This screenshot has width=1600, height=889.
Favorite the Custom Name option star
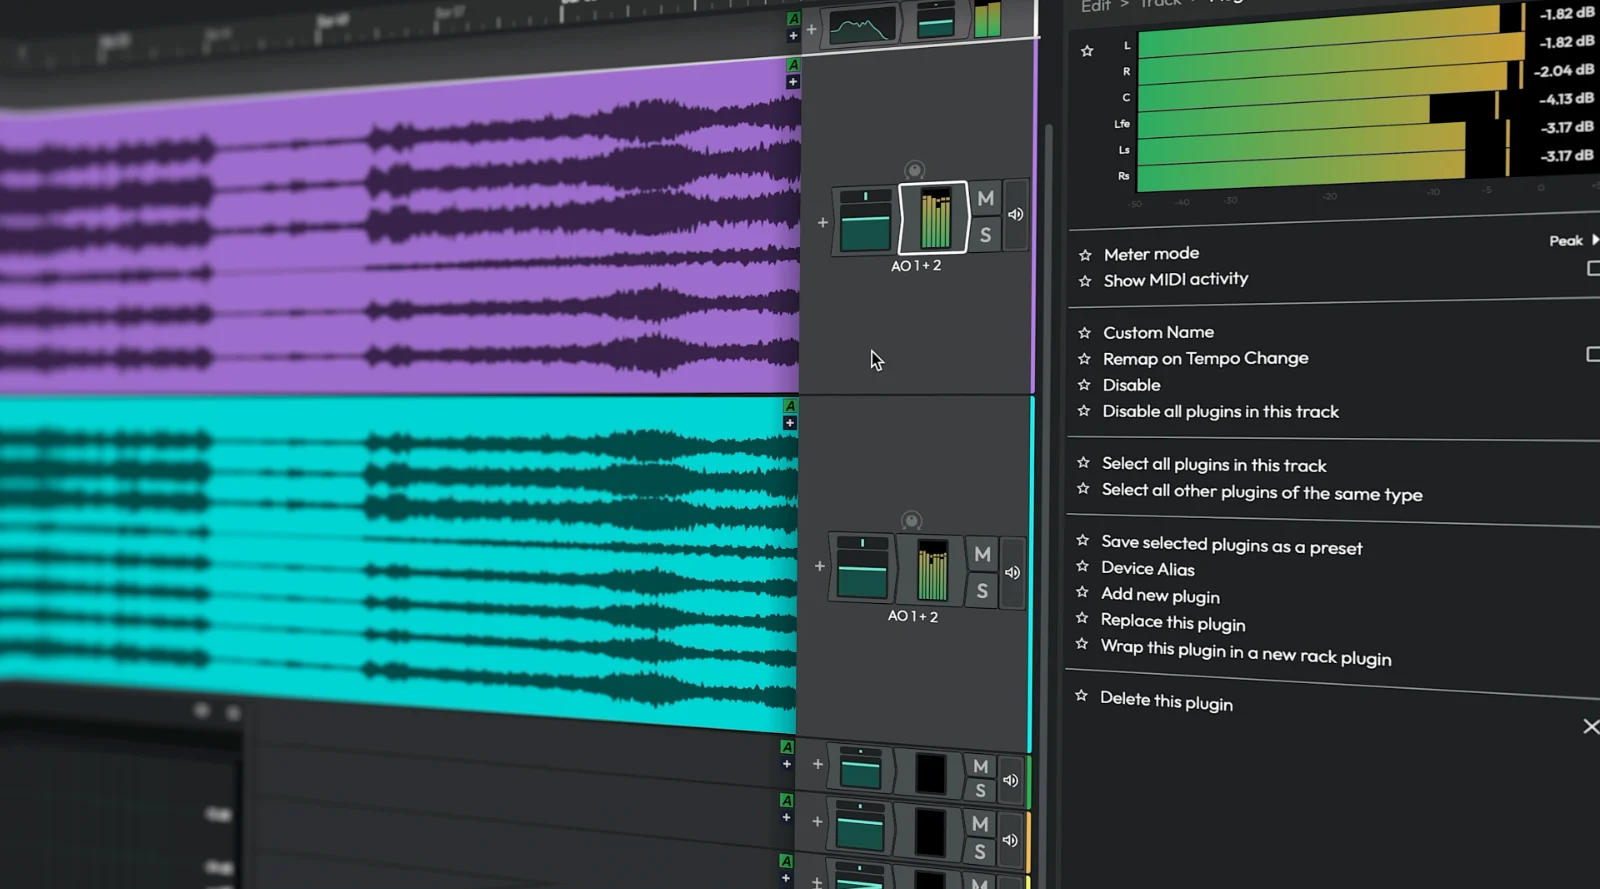point(1084,332)
